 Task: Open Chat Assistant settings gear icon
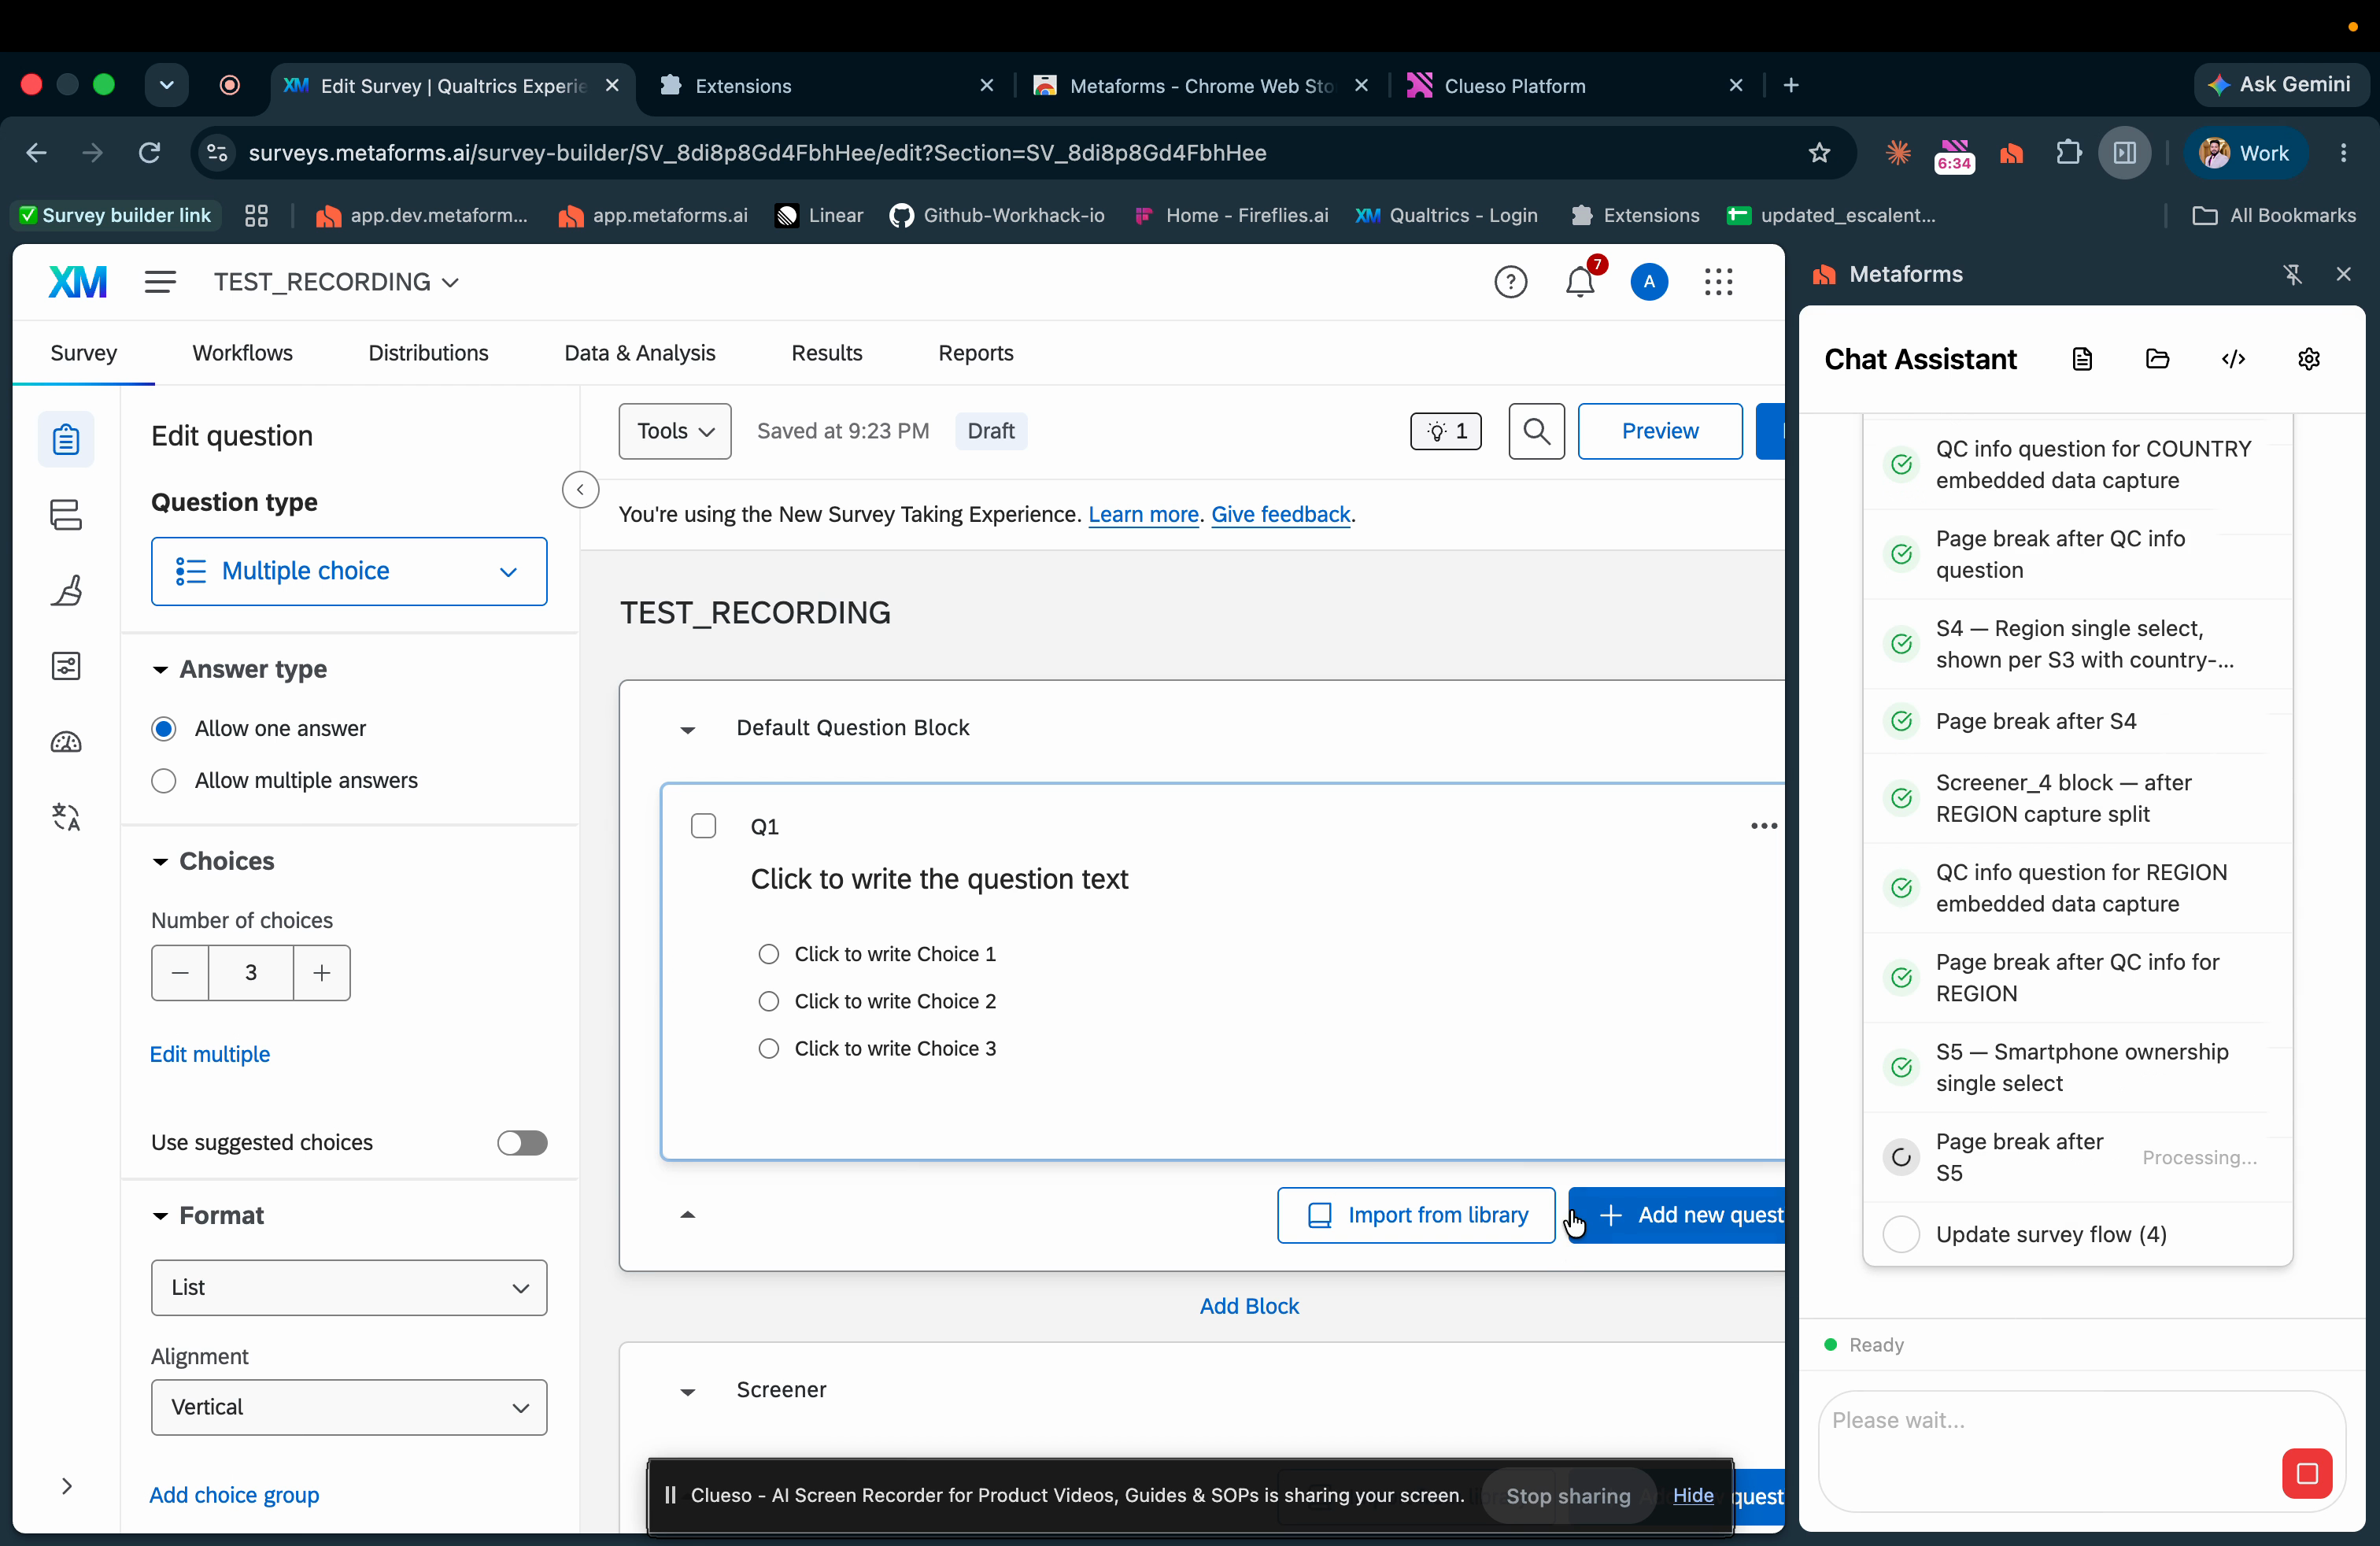[x=2308, y=359]
